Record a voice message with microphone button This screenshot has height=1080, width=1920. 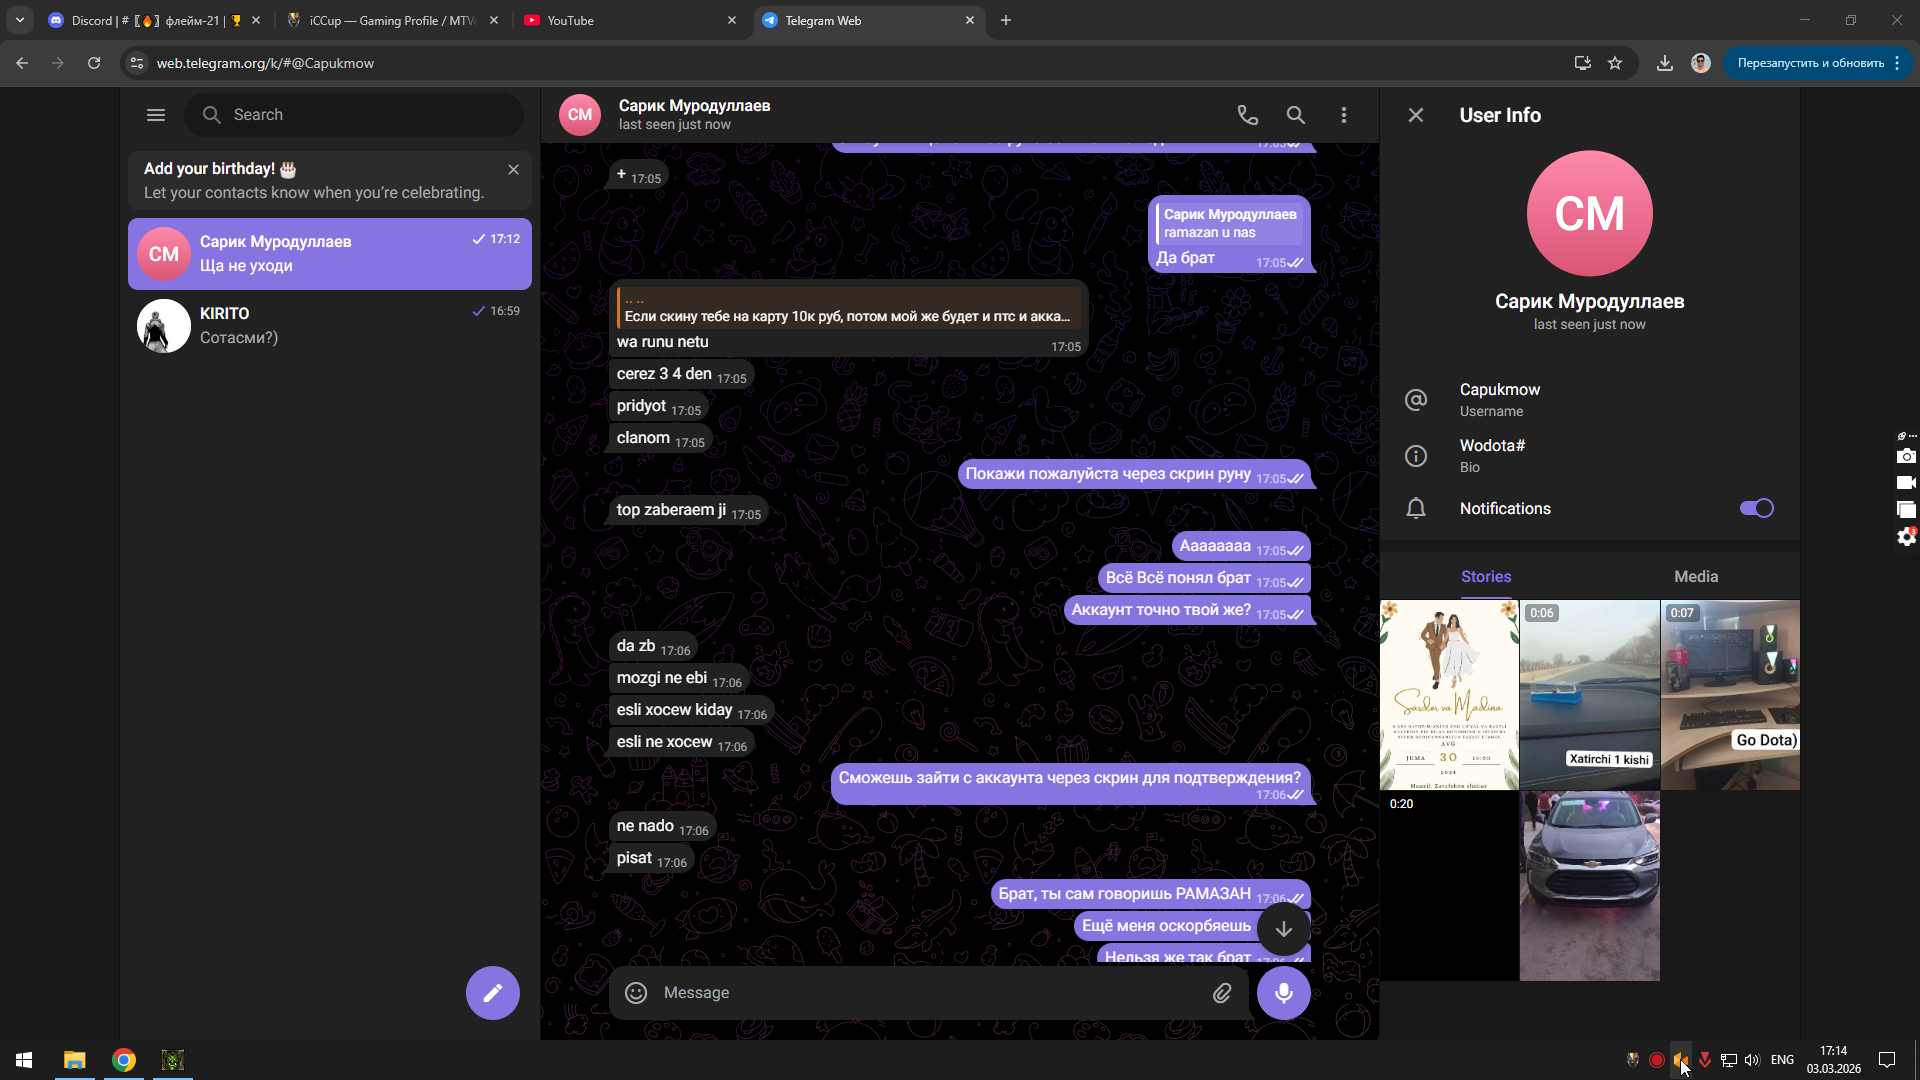click(1283, 993)
